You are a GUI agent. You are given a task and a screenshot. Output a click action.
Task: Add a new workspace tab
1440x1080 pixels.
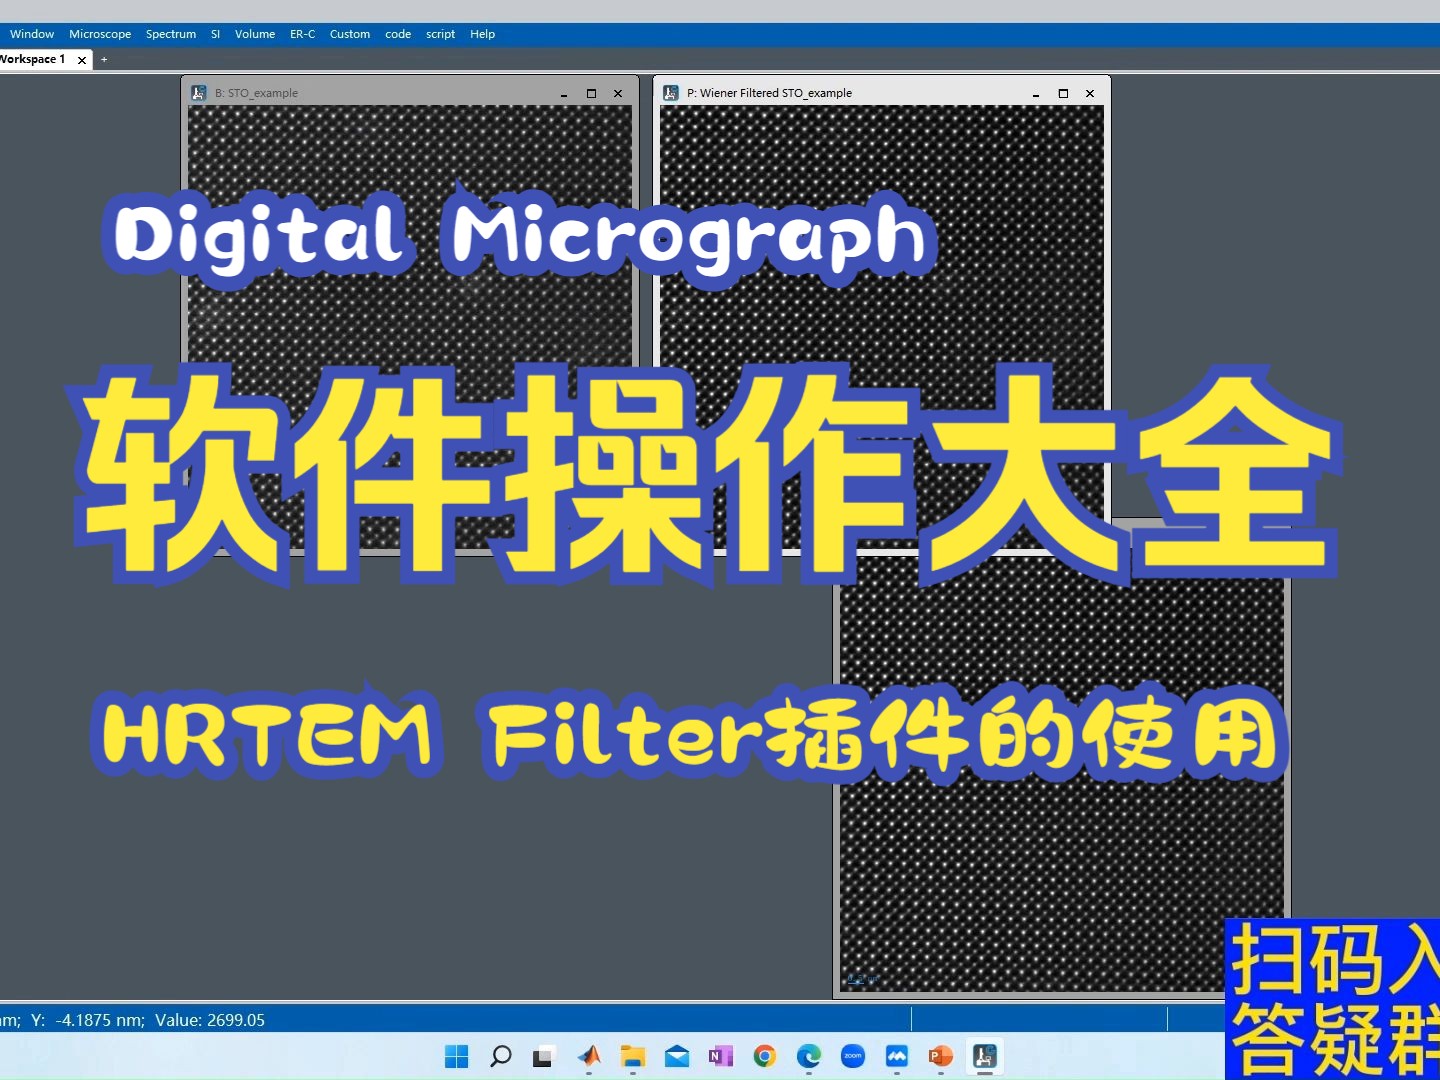(104, 60)
